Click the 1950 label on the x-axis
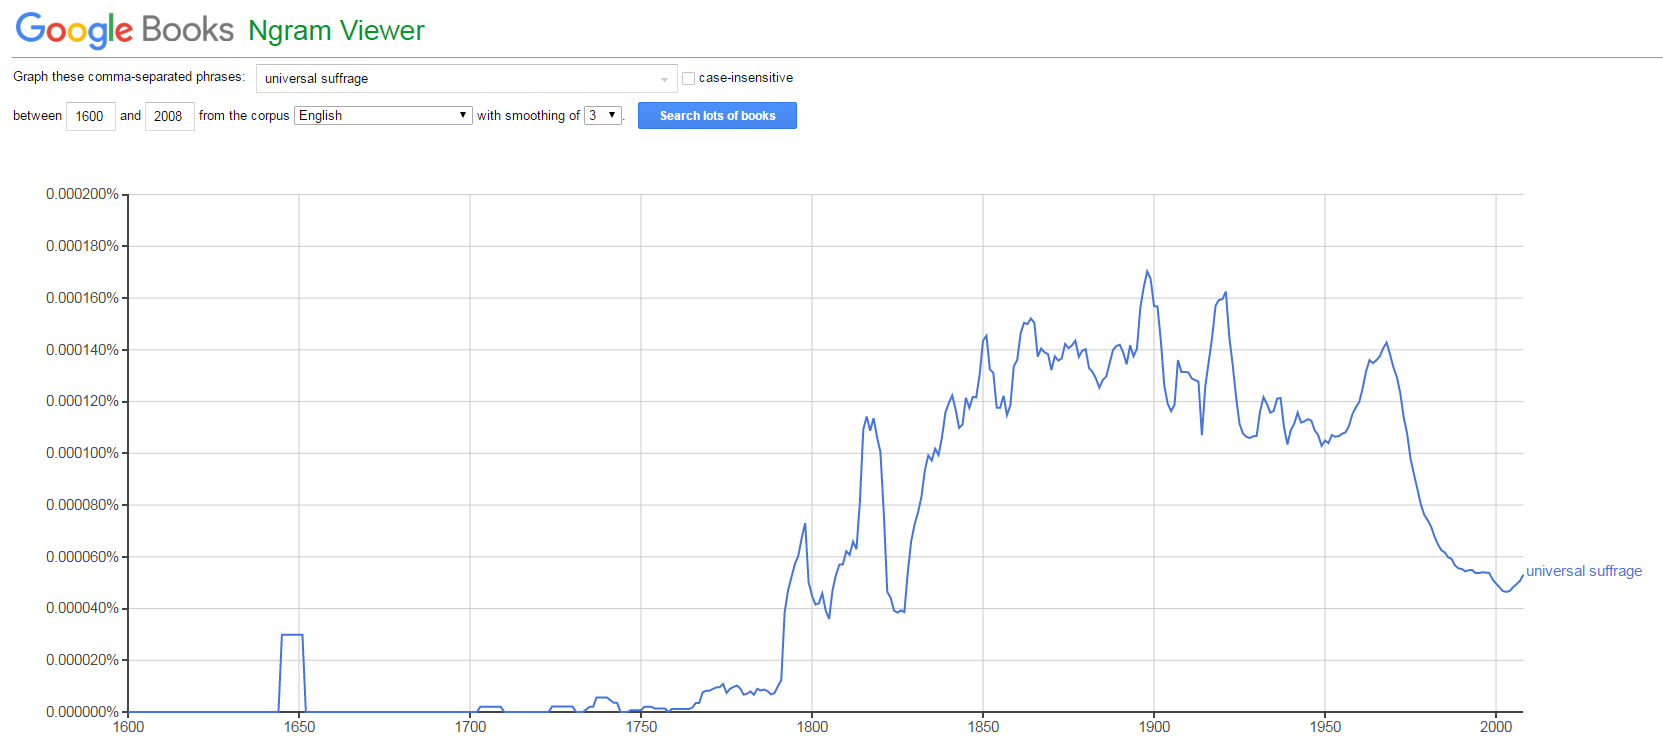 pyautogui.click(x=1325, y=727)
